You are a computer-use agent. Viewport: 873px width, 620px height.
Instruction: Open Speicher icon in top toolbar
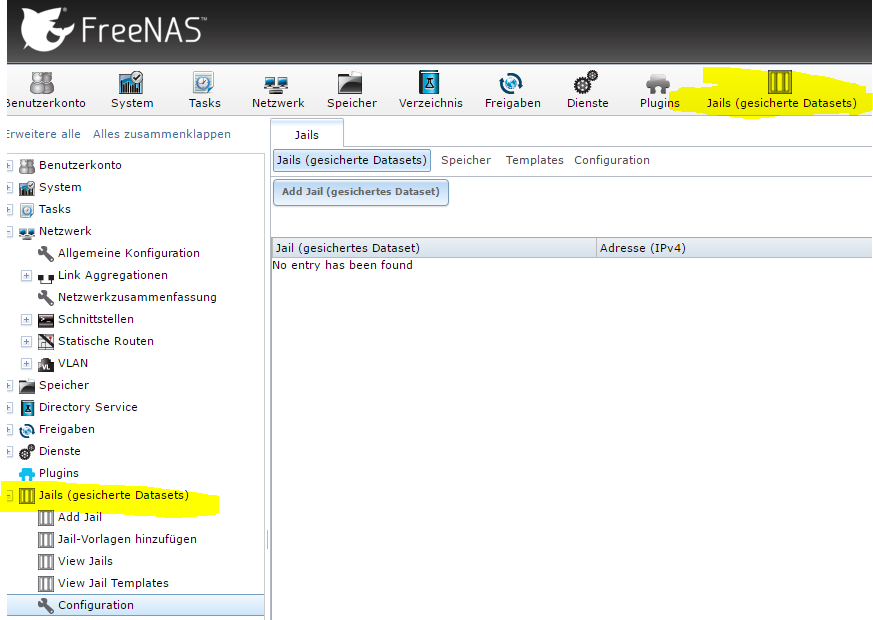[351, 83]
